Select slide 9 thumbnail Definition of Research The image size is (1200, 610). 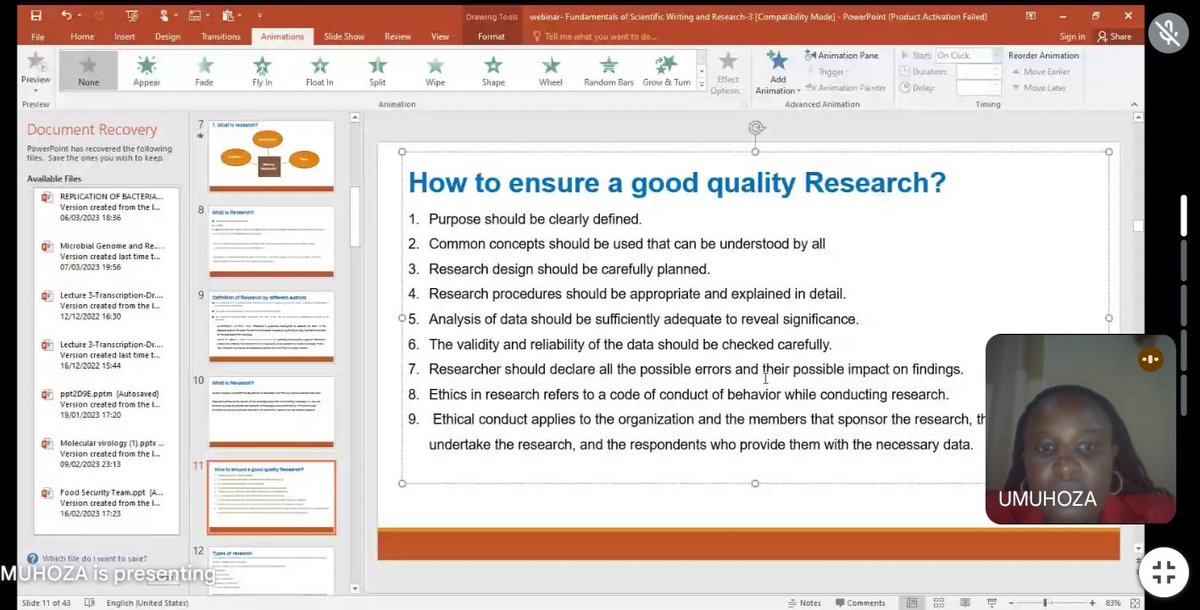tap(271, 327)
